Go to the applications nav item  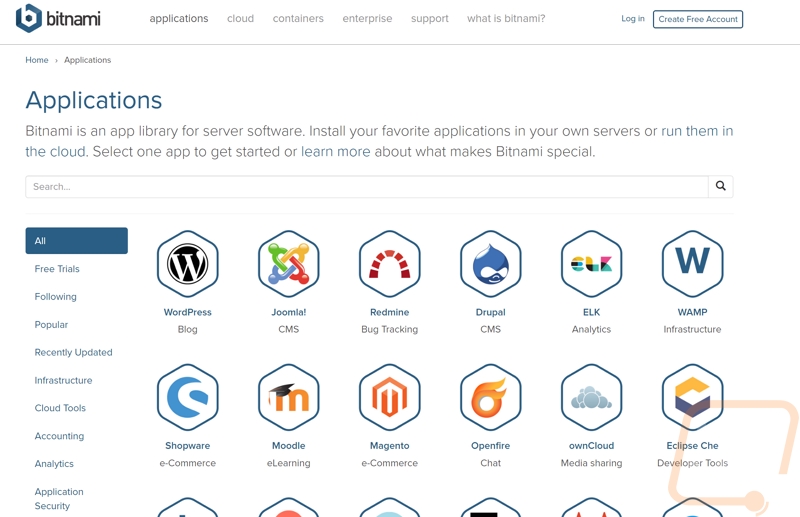[179, 18]
